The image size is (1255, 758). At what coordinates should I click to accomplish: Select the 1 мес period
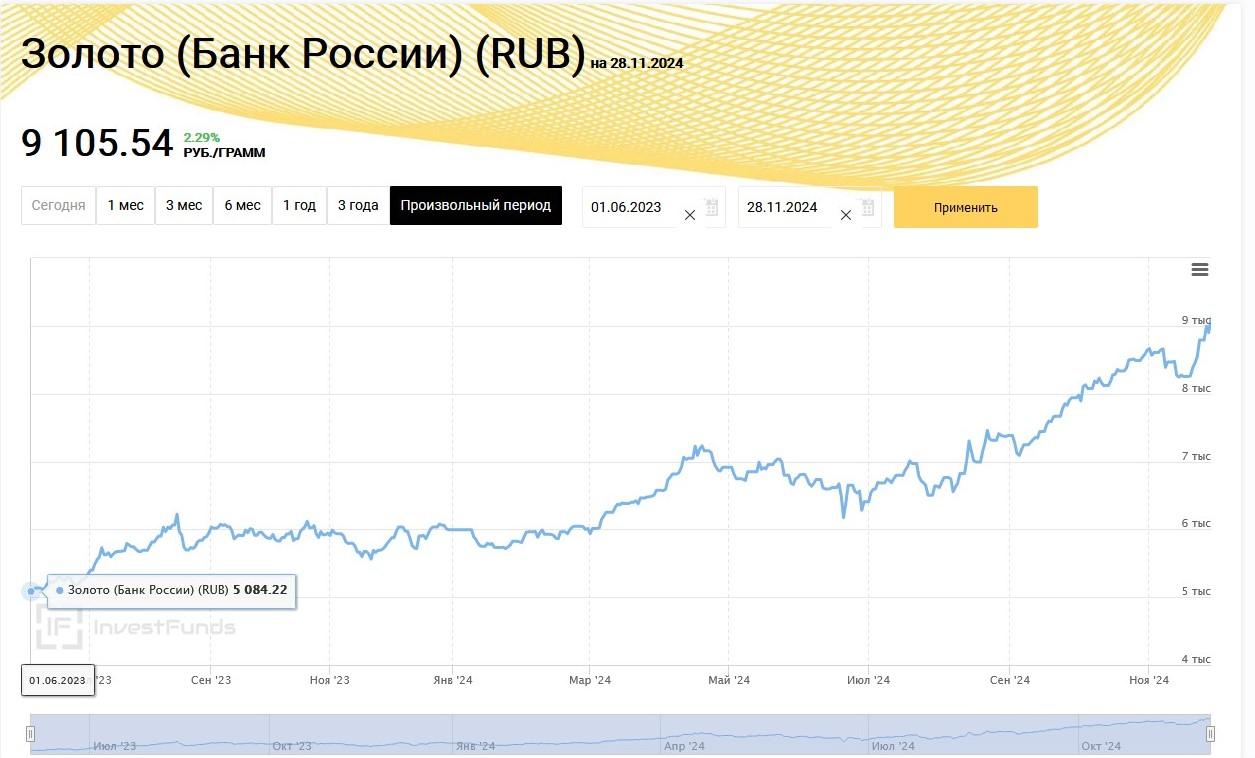tap(126, 206)
